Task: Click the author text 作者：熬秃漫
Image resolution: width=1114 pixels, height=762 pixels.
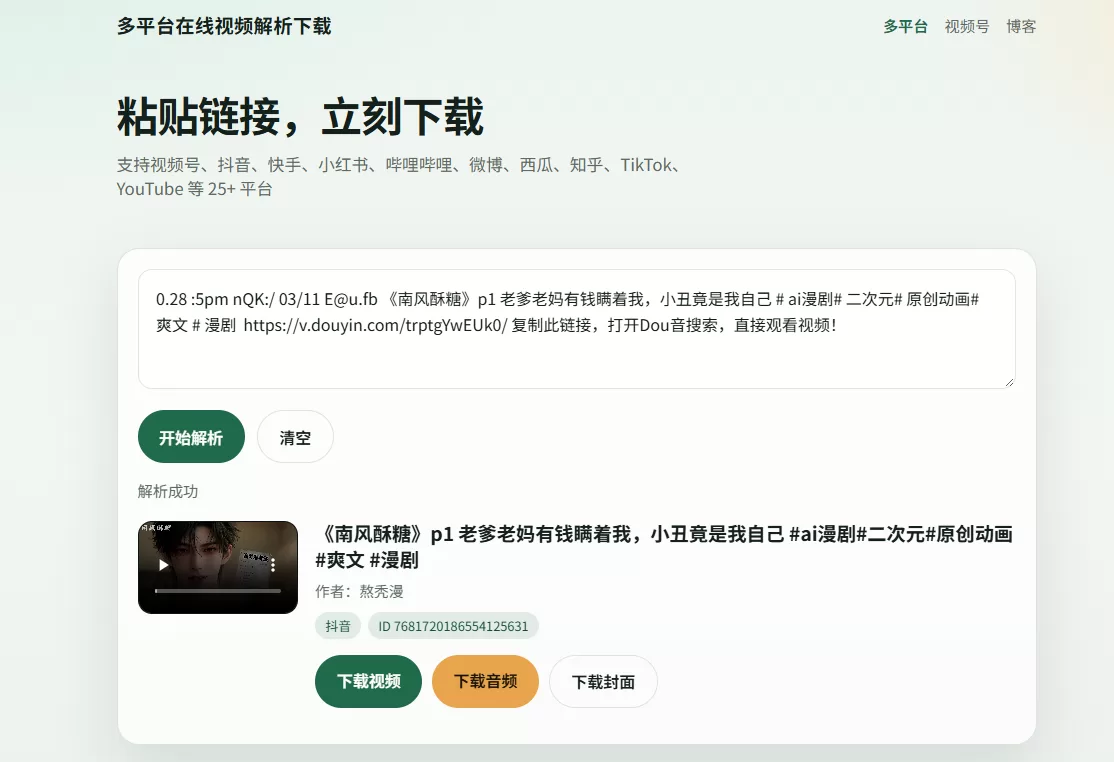Action: click(359, 591)
